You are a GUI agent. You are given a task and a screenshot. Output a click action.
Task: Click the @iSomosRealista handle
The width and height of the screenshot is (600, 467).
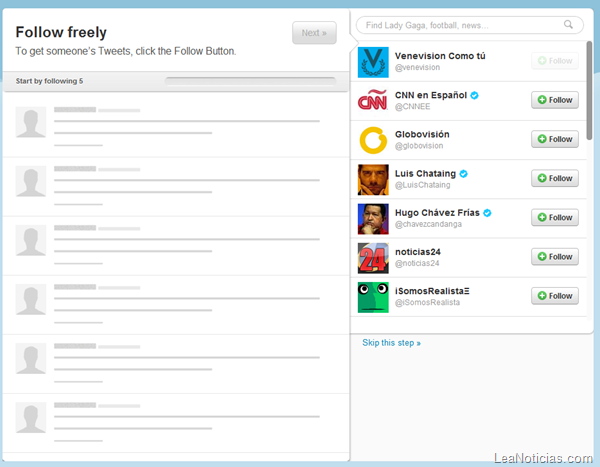[x=427, y=303]
